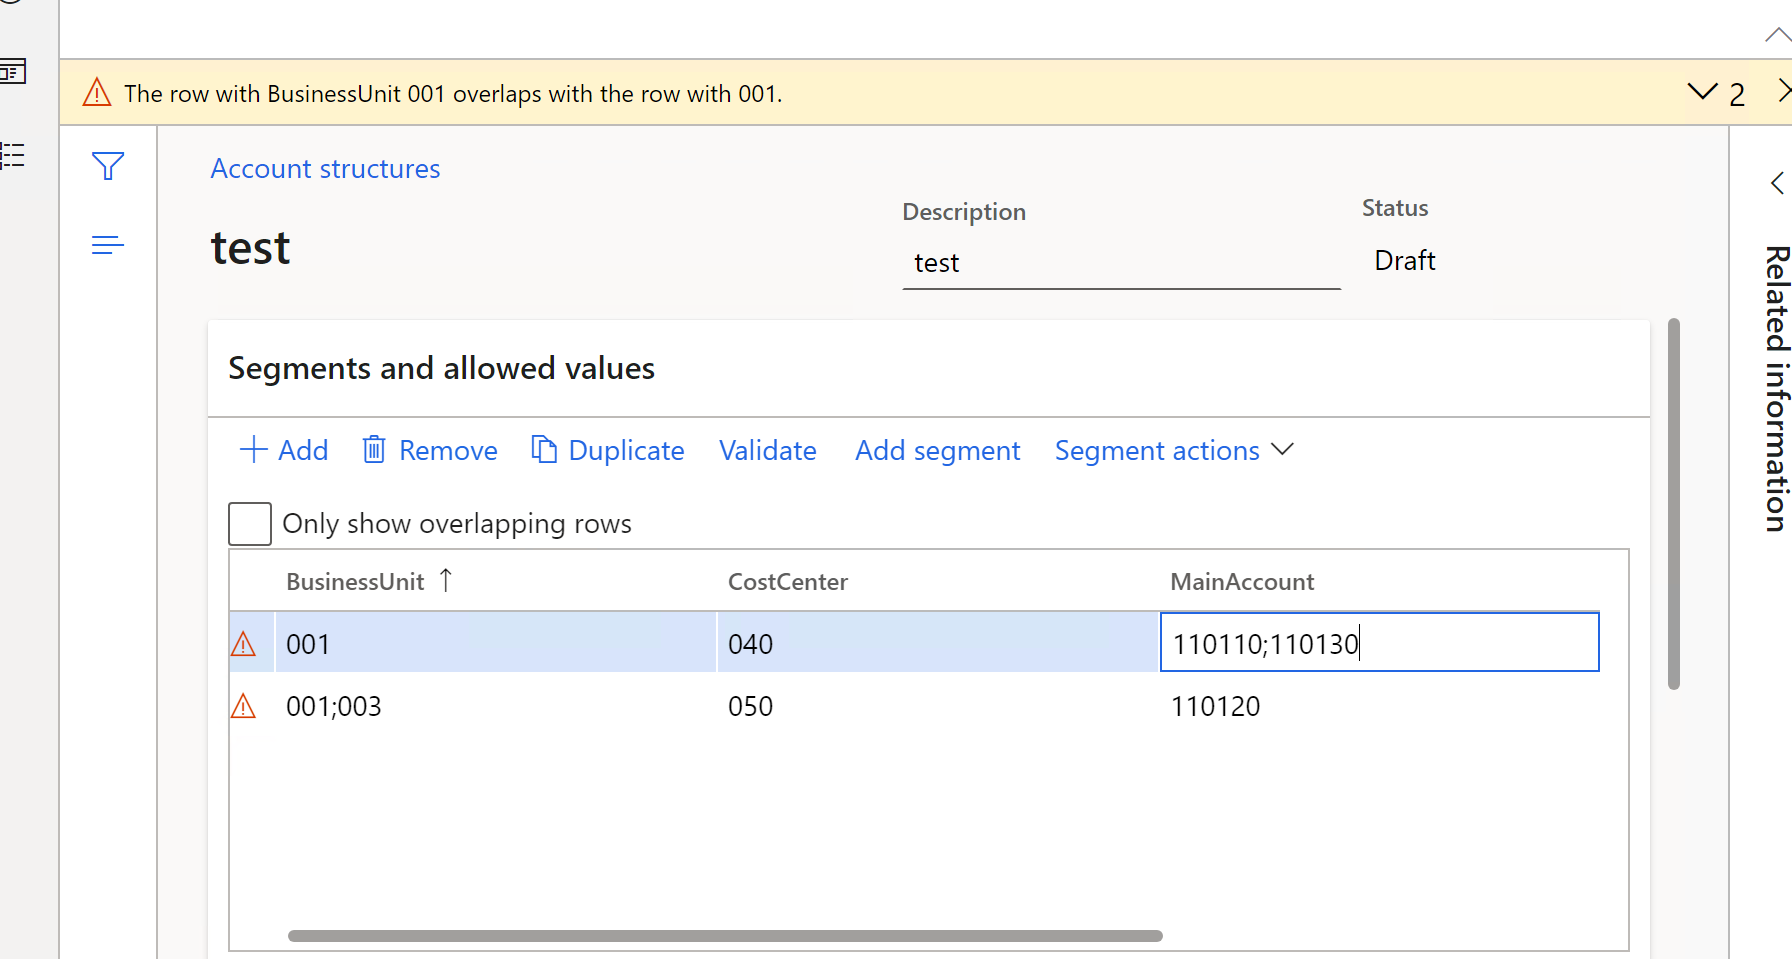
Task: Remove the selected row
Action: click(x=430, y=450)
